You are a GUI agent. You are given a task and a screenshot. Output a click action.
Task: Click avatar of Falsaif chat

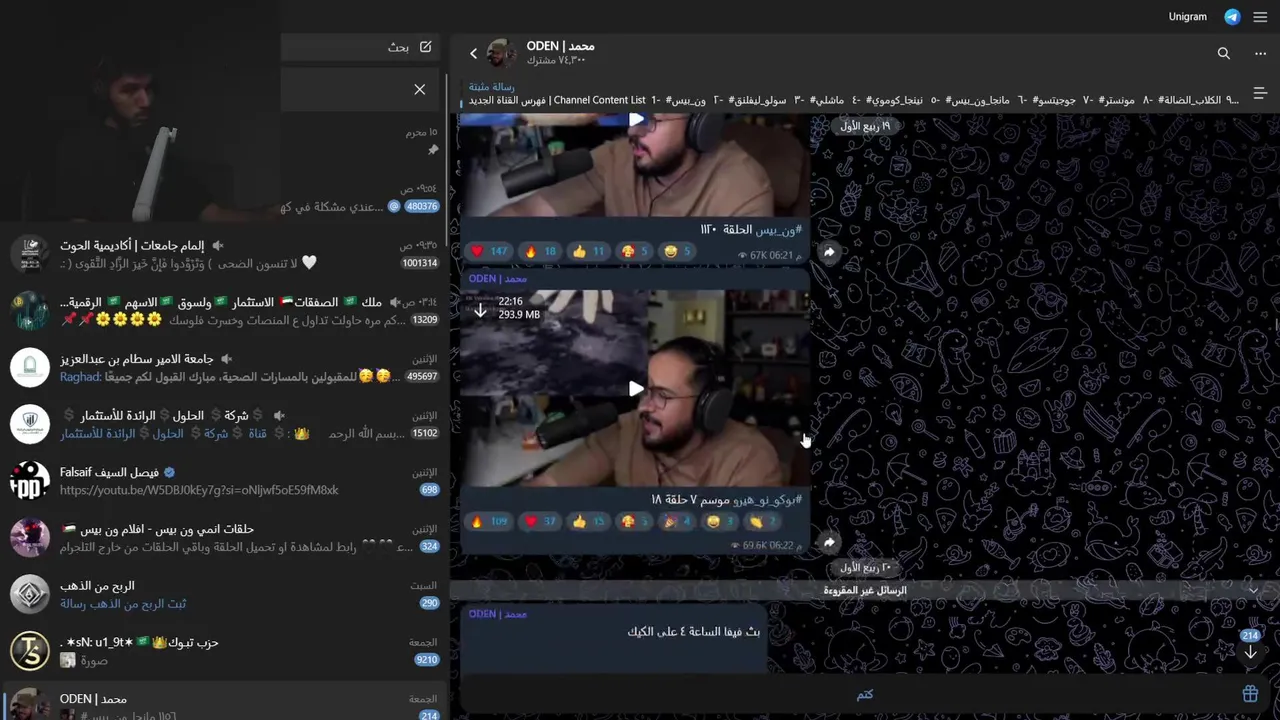[x=30, y=481]
